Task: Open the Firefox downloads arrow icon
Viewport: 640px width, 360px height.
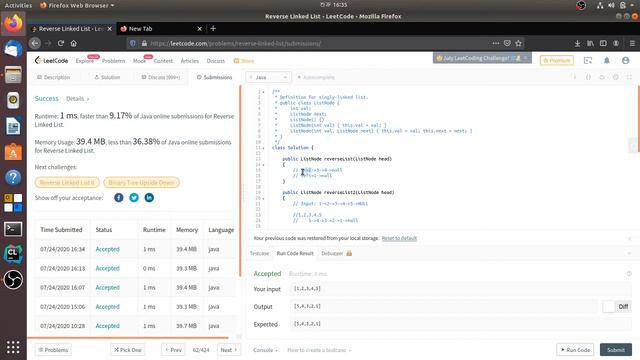Action: pos(577,43)
